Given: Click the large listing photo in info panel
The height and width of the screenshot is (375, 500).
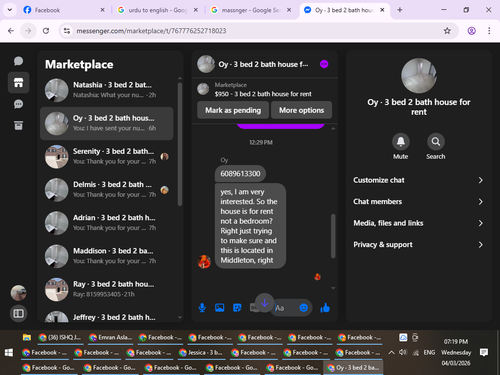Looking at the screenshot, I should [x=419, y=76].
